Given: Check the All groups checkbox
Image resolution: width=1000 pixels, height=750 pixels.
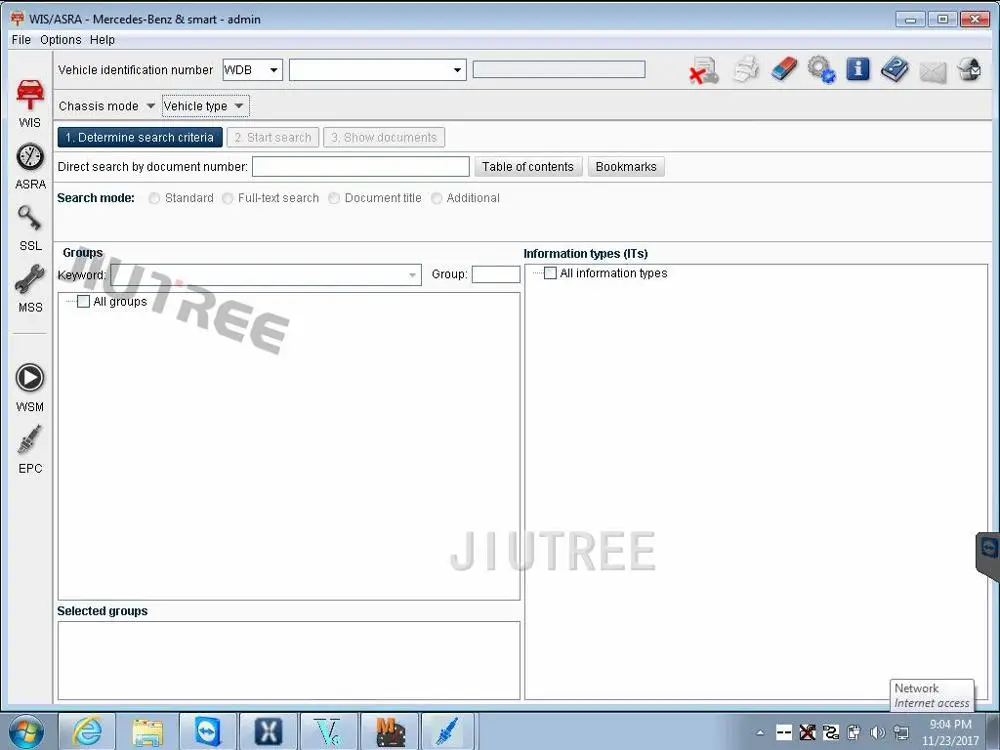Looking at the screenshot, I should (84, 302).
